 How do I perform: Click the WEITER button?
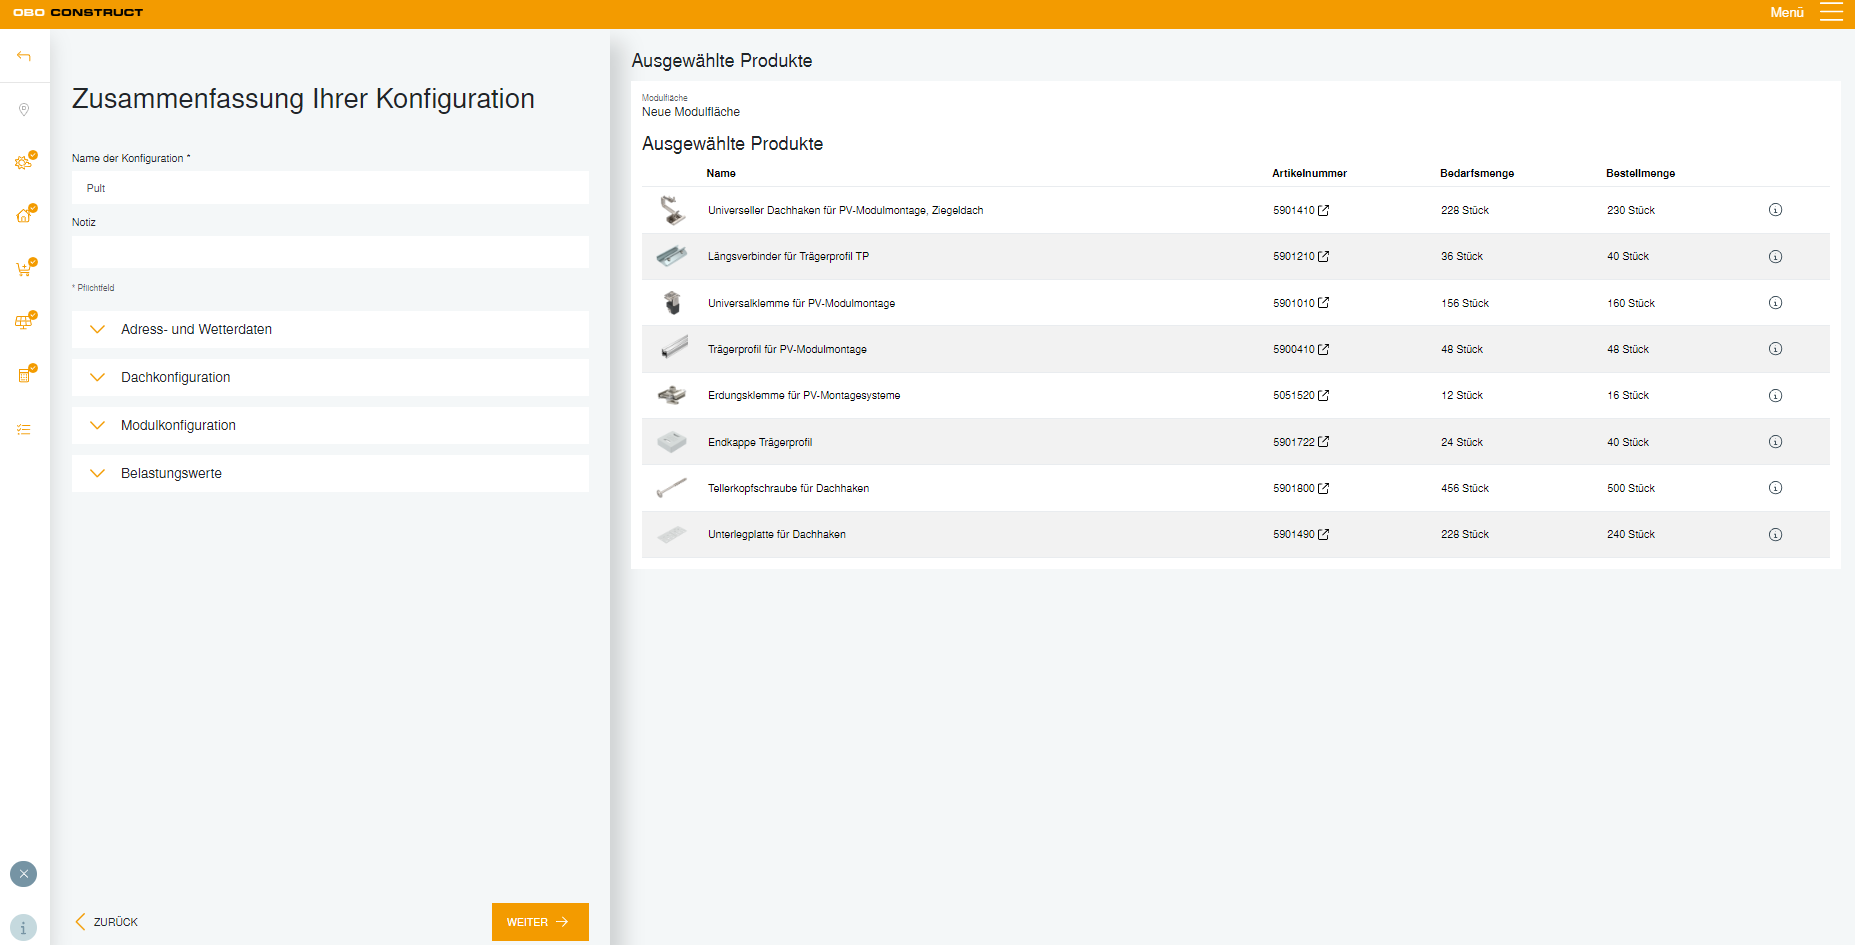click(x=540, y=922)
